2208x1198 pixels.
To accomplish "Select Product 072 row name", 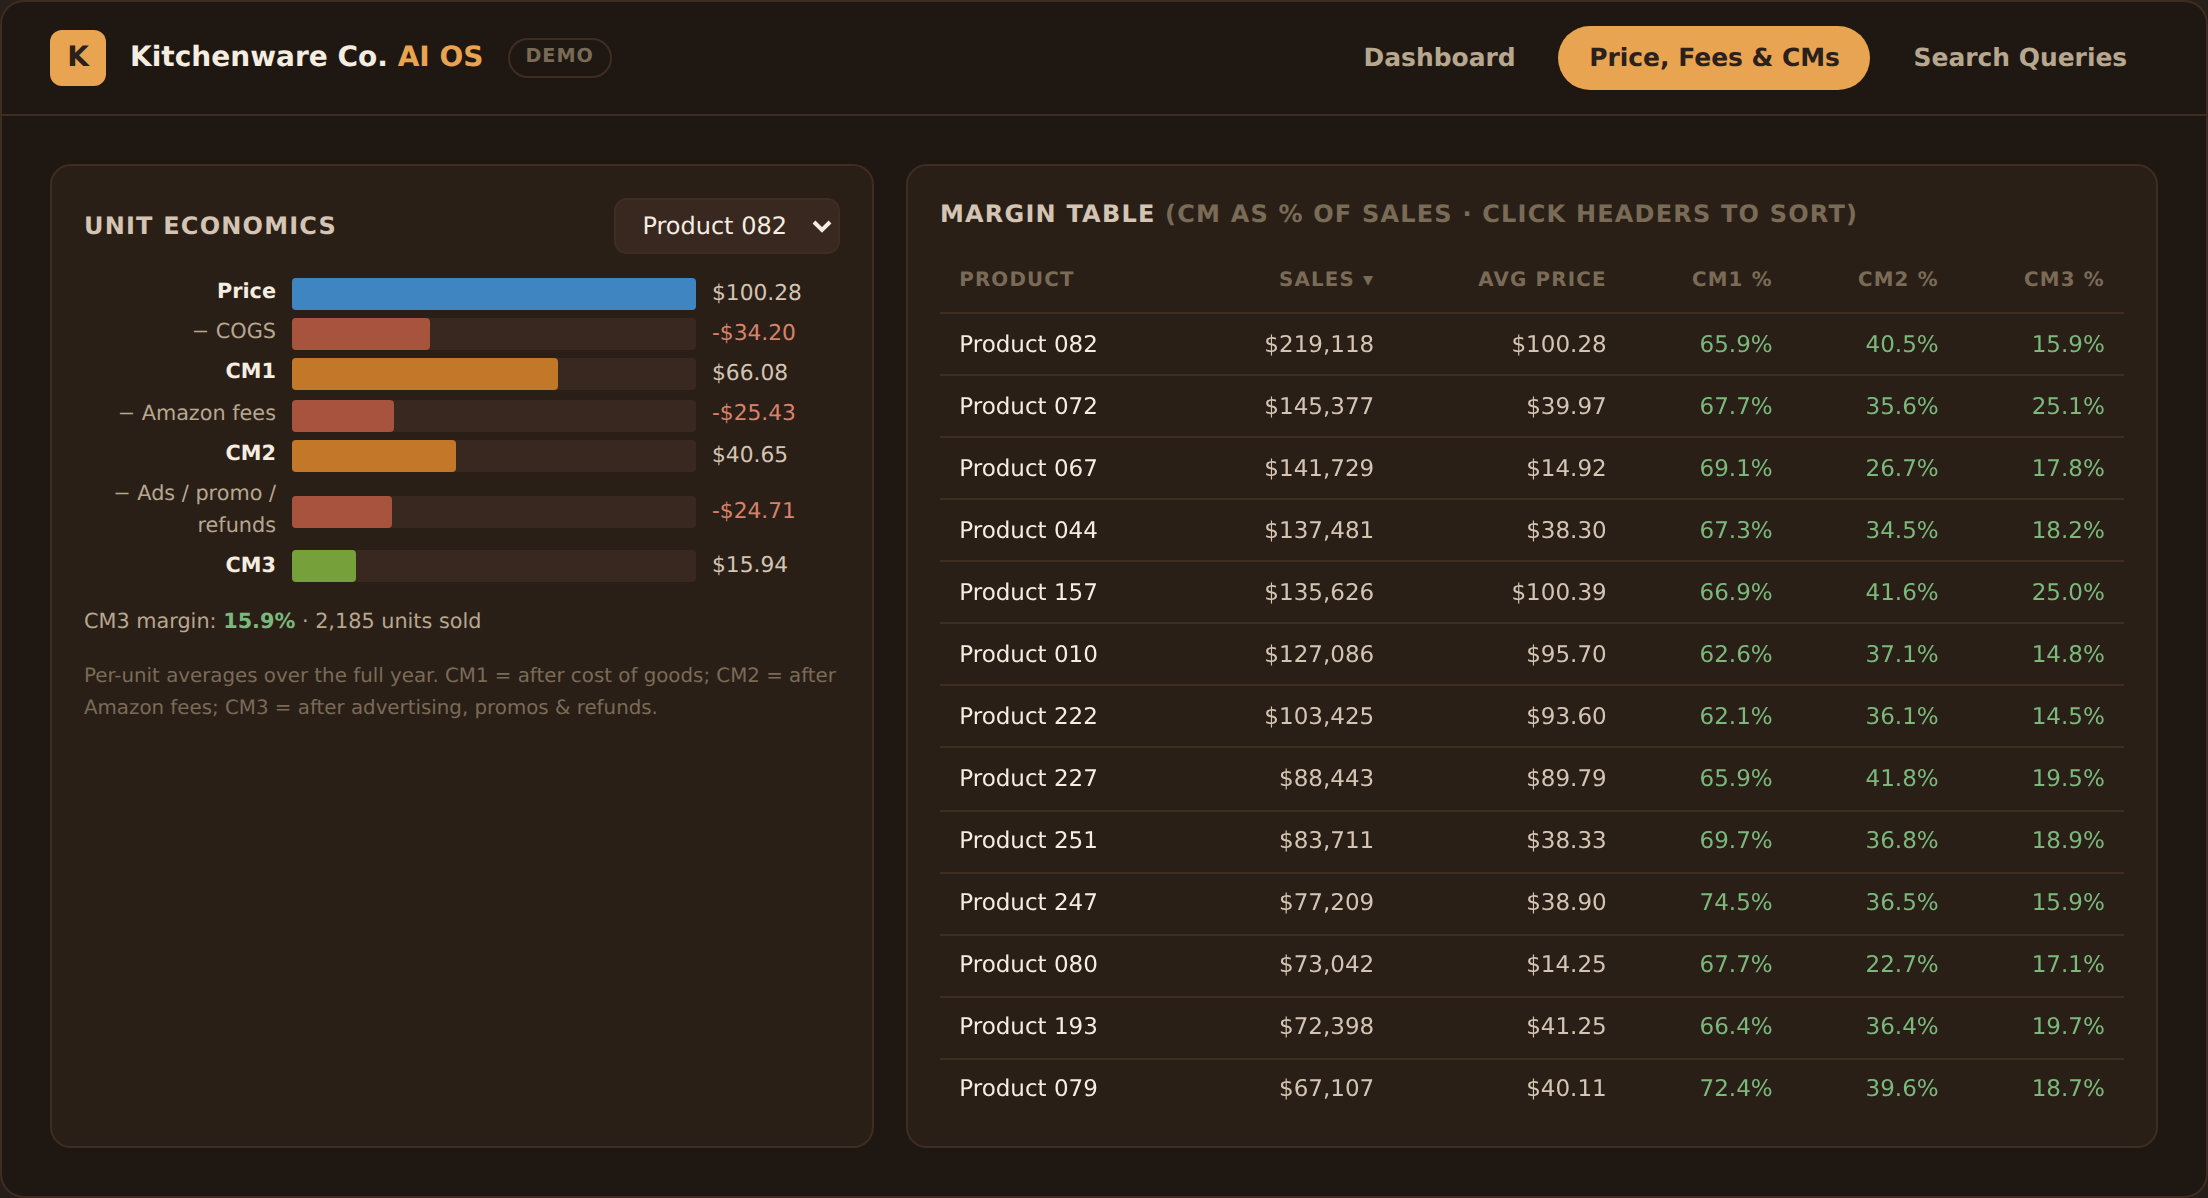I will 1028,406.
